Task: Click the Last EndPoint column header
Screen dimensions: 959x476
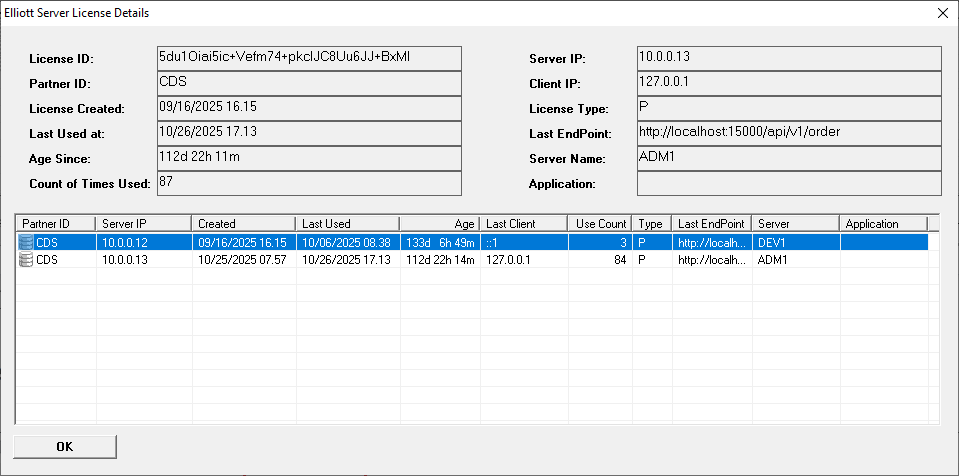Action: pyautogui.click(x=711, y=224)
